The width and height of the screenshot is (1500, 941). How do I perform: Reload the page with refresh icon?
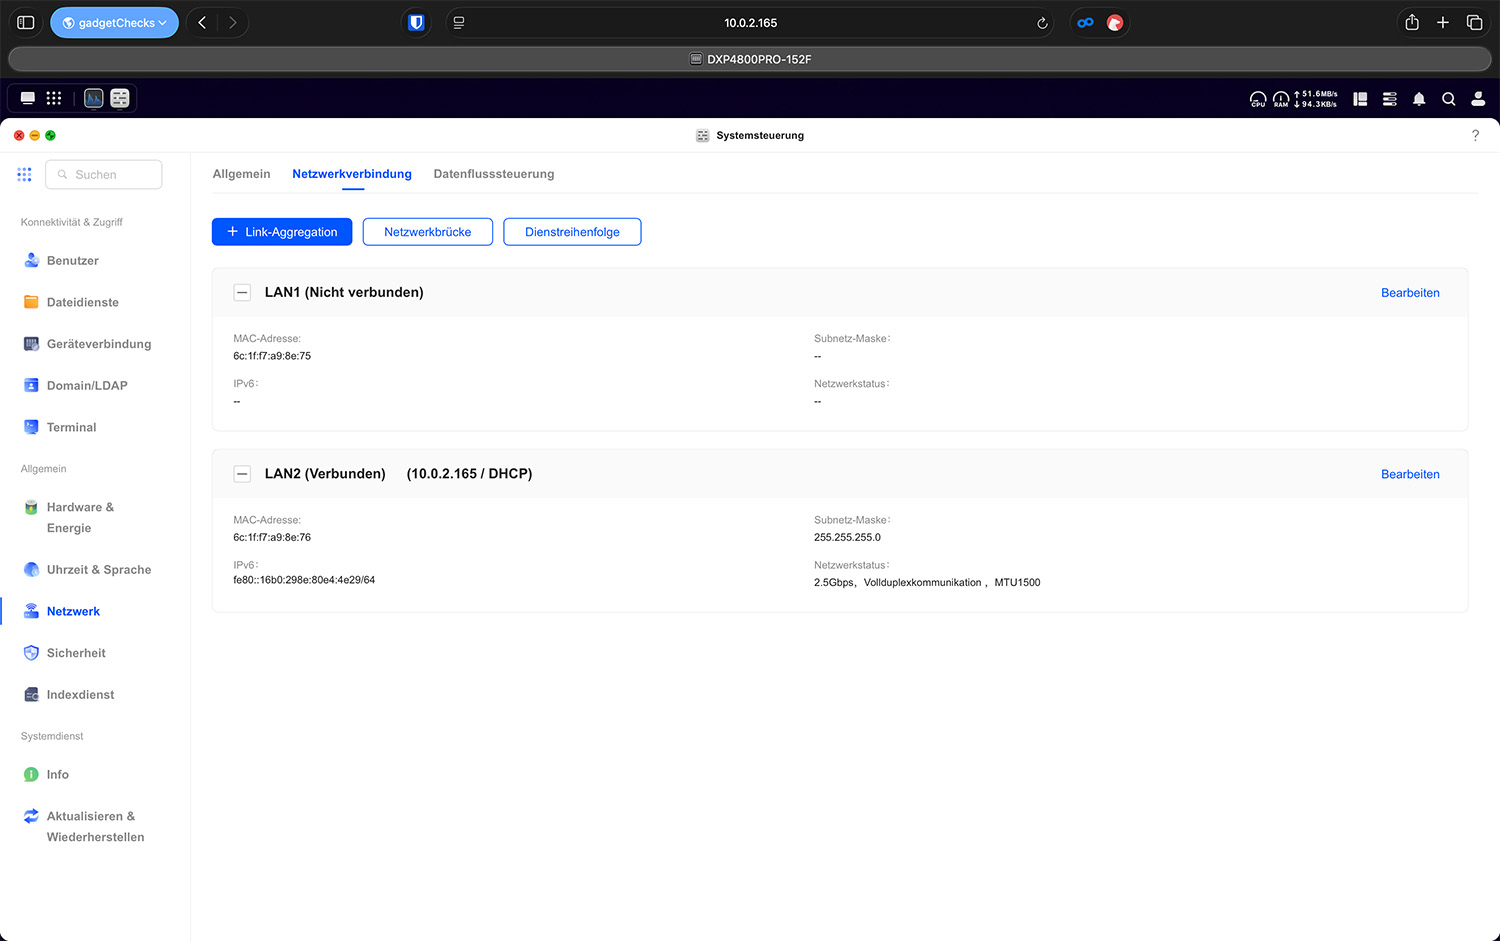pyautogui.click(x=1042, y=23)
